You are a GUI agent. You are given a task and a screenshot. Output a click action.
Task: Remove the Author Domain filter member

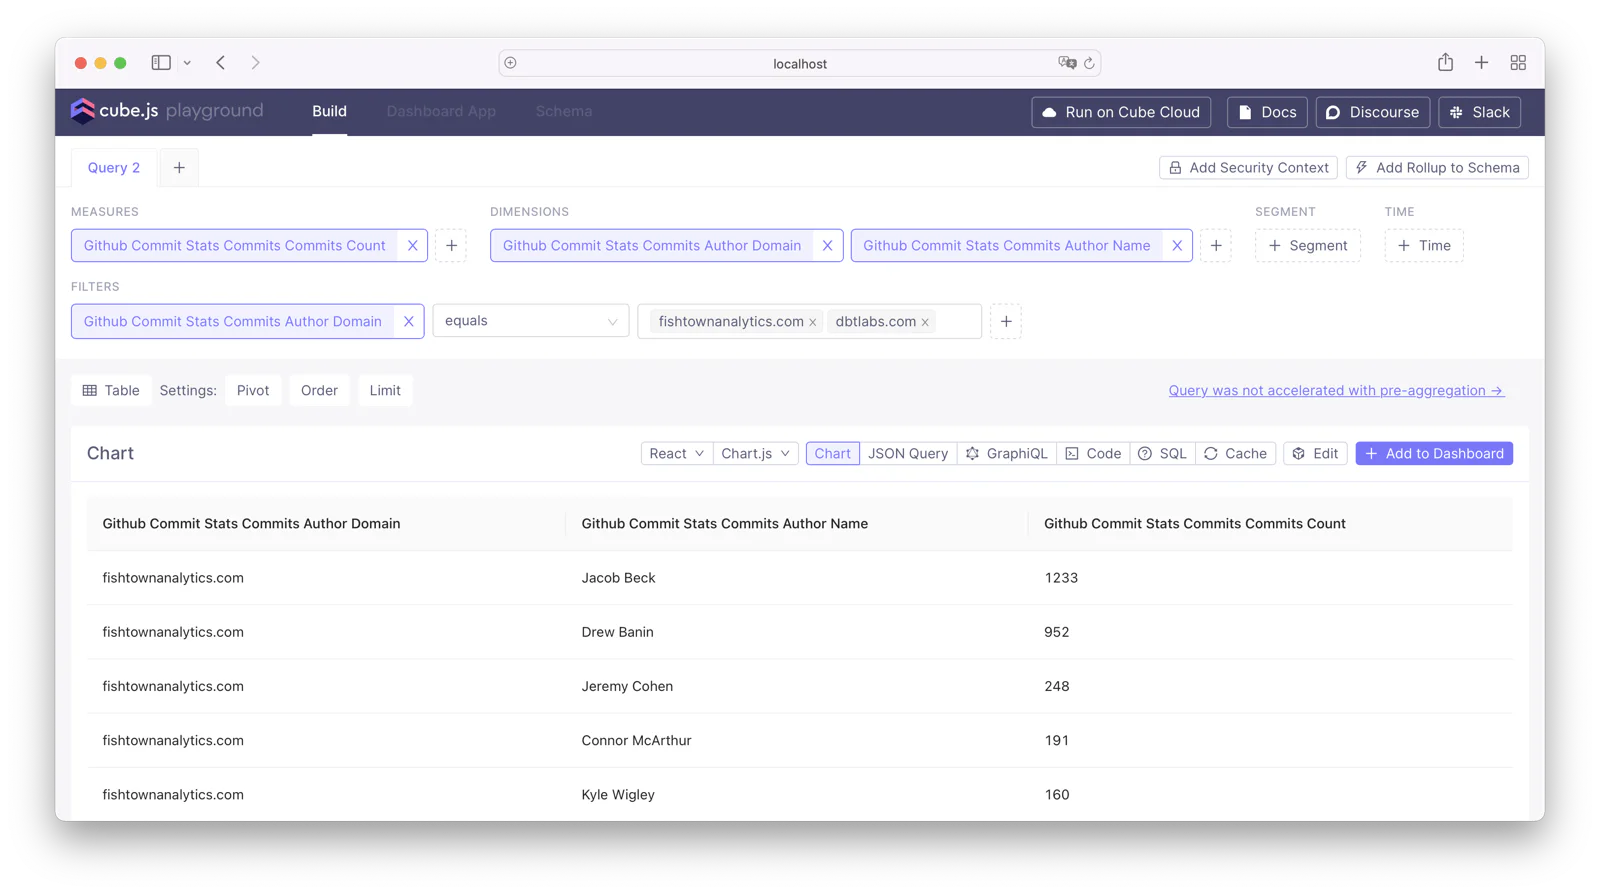pos(408,322)
